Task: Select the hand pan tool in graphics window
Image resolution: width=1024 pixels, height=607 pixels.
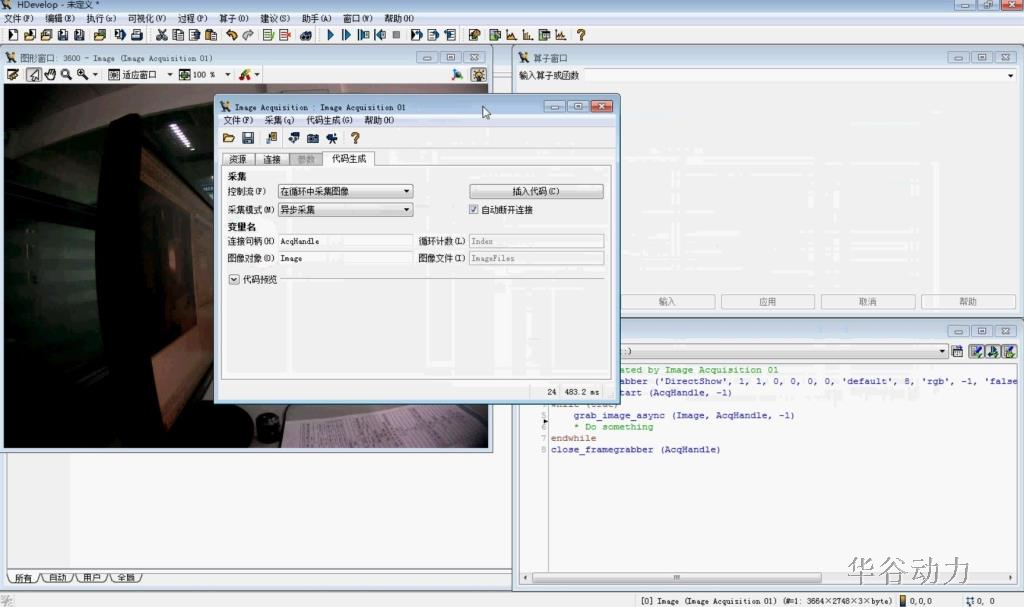Action: pyautogui.click(x=50, y=74)
